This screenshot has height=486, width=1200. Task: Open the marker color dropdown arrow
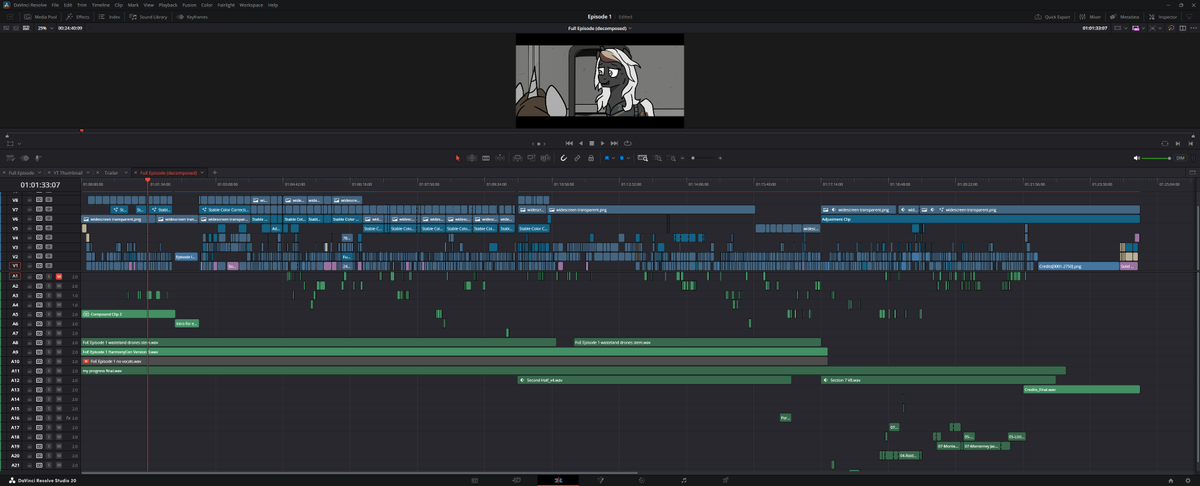[x=628, y=158]
